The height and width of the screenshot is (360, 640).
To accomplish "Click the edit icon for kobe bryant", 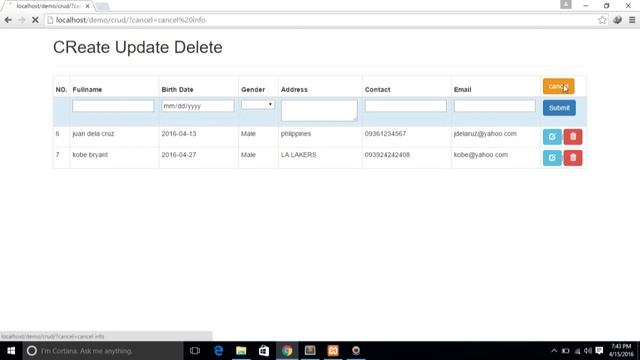I will click(x=552, y=158).
